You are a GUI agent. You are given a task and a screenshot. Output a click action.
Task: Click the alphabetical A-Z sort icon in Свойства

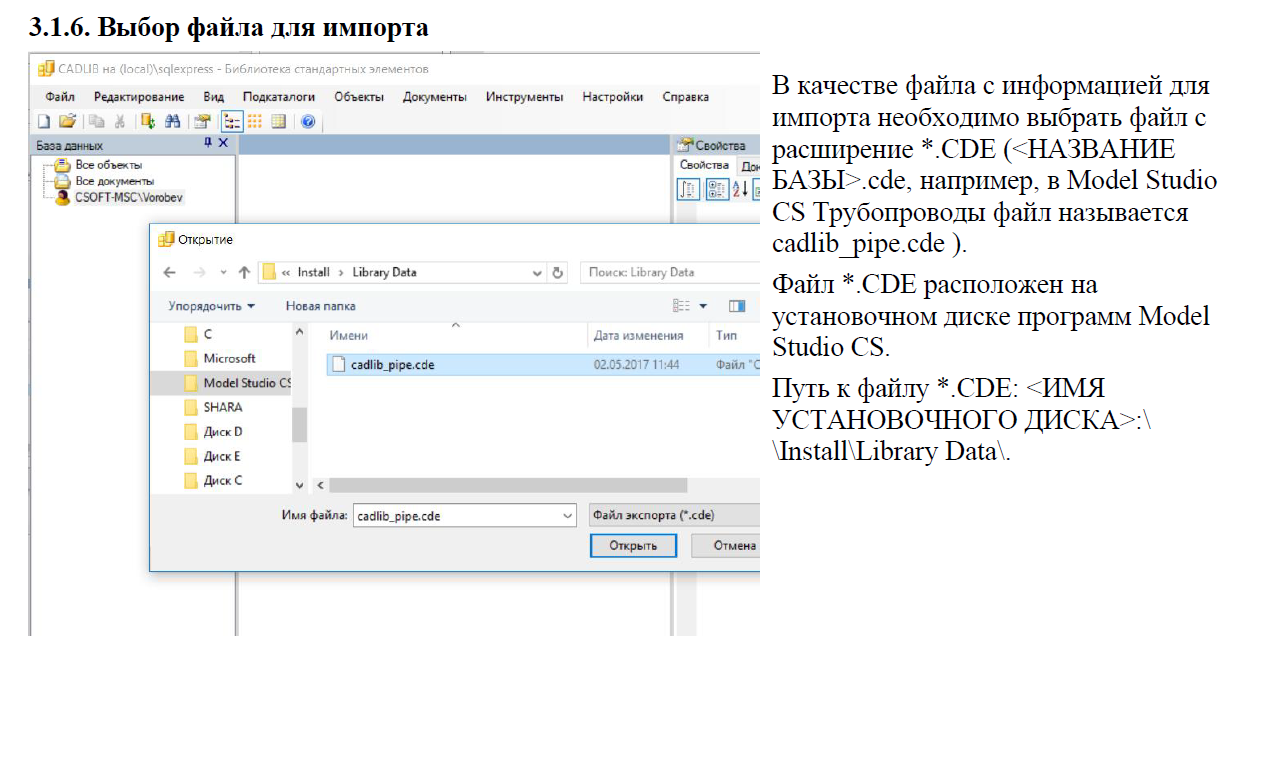click(741, 189)
